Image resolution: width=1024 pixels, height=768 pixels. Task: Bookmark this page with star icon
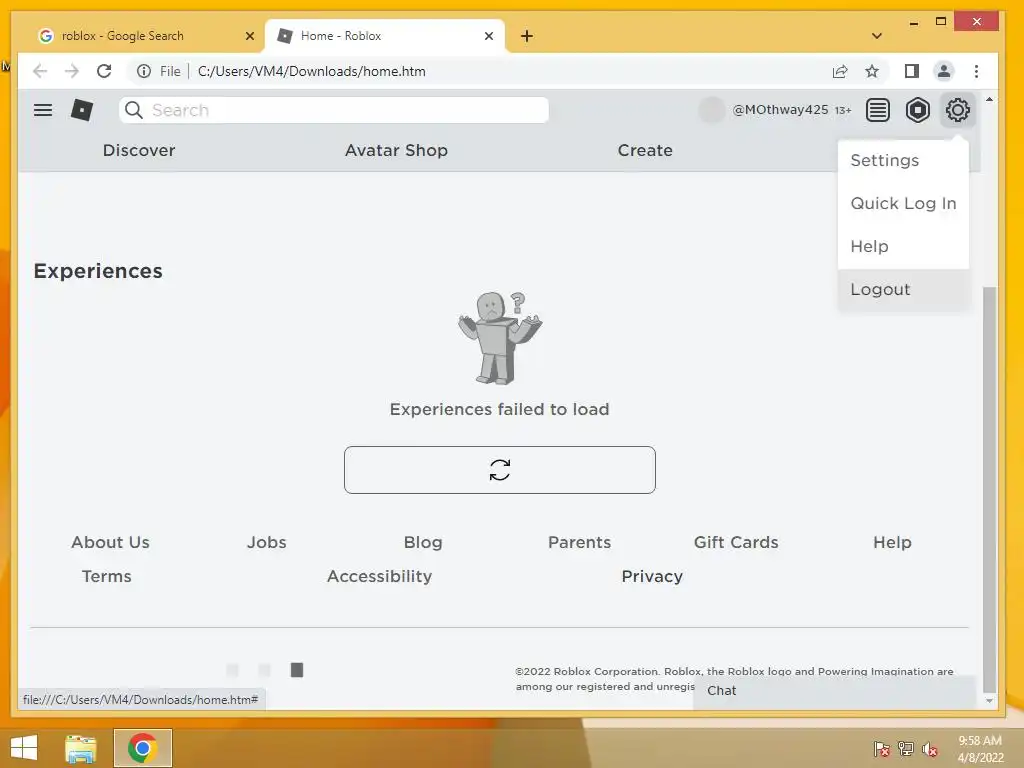(x=872, y=71)
